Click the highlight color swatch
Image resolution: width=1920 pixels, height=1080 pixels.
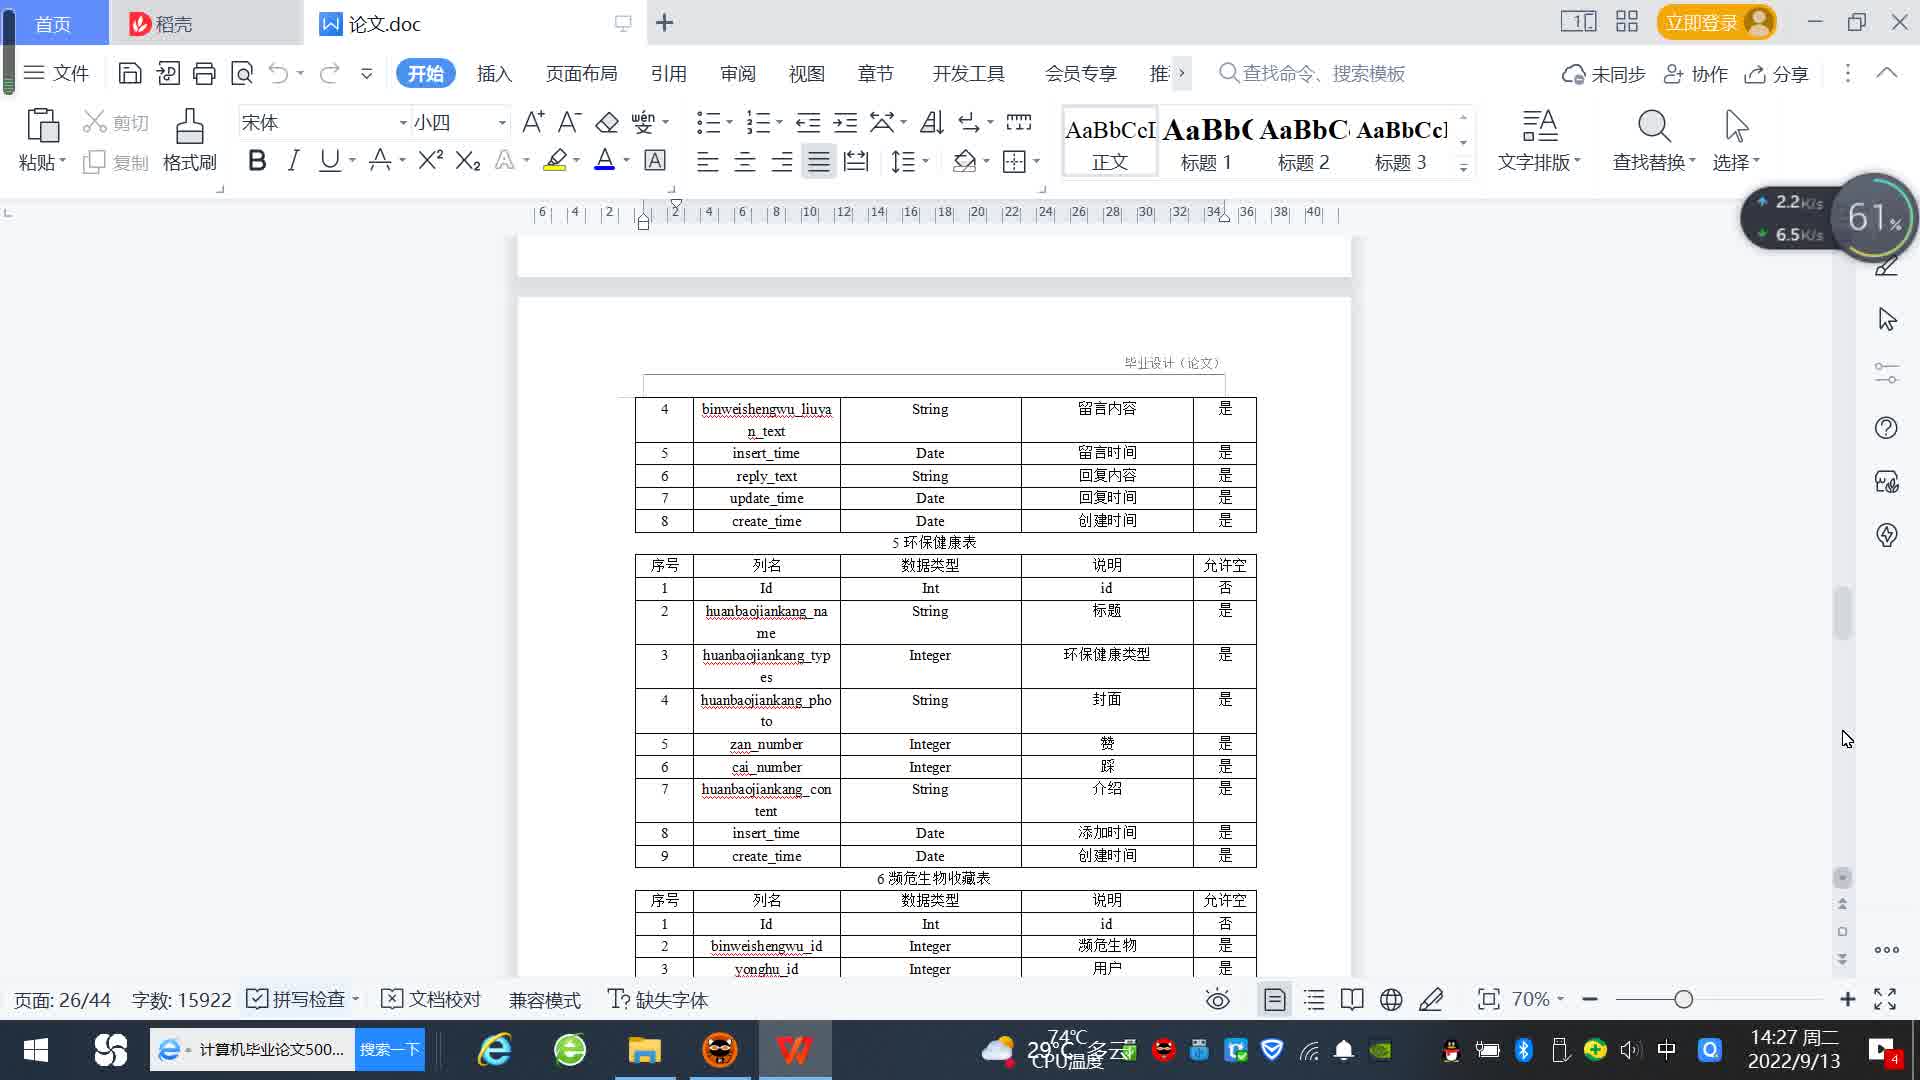tap(555, 161)
